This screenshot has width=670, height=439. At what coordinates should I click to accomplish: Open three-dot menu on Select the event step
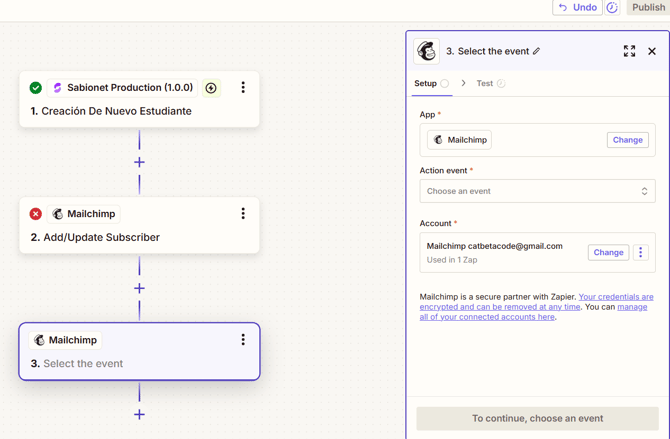point(243,340)
